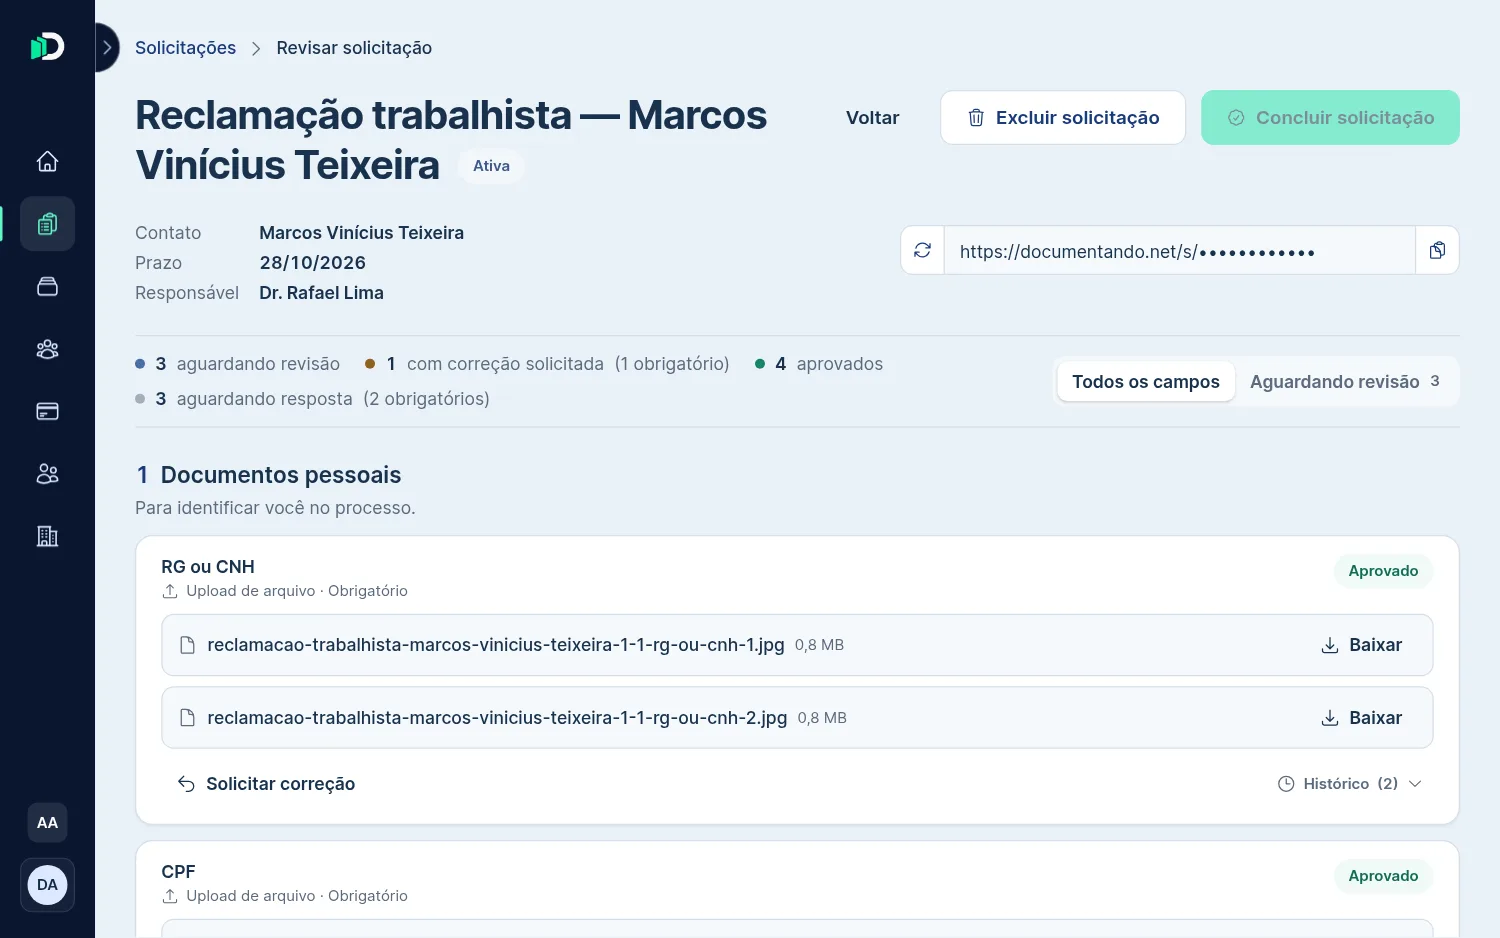Screen dimensions: 1500x938
Task: Open the requests clipboard icon in sidebar
Action: (47, 224)
